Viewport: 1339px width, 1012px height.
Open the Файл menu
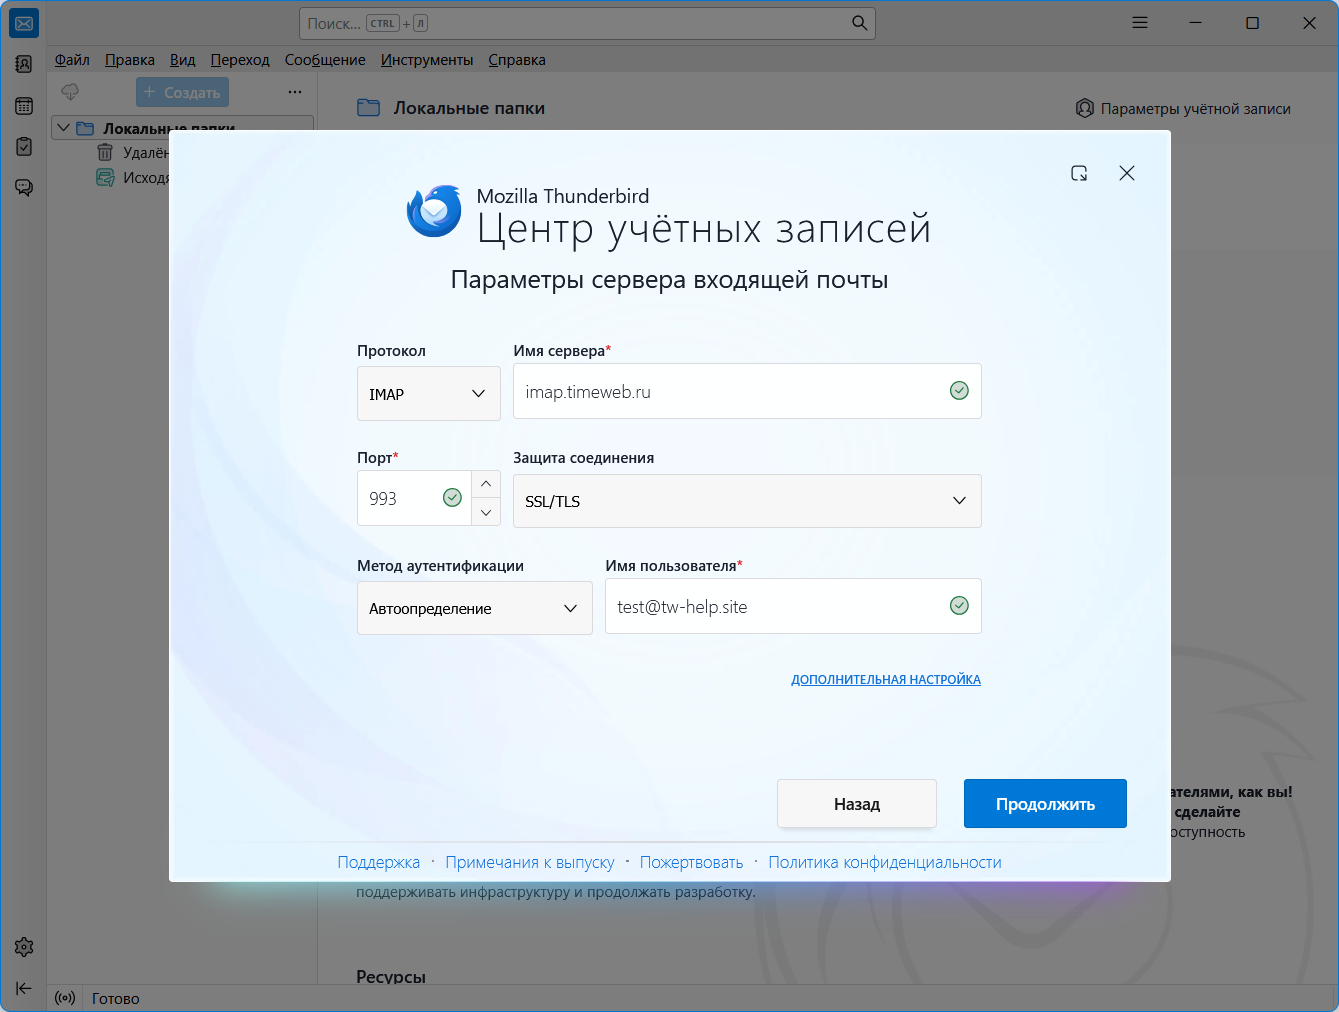pyautogui.click(x=72, y=60)
